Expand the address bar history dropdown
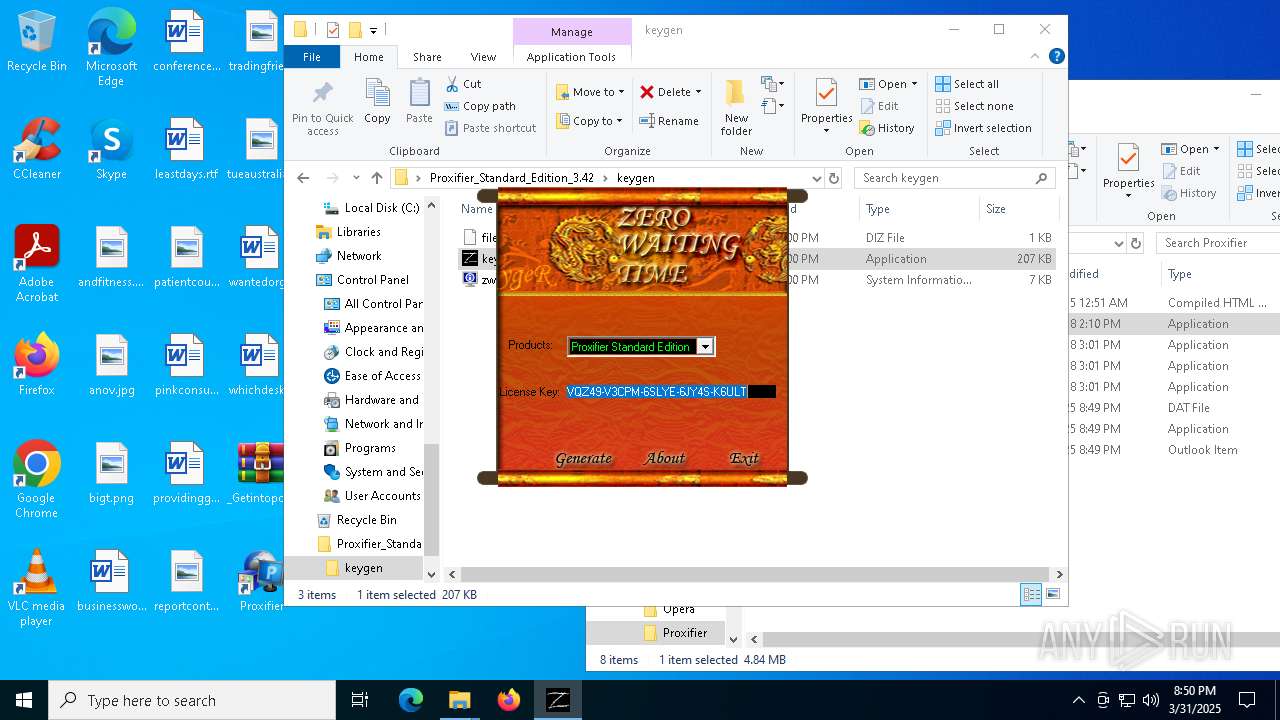Viewport: 1280px width, 720px height. [x=816, y=178]
